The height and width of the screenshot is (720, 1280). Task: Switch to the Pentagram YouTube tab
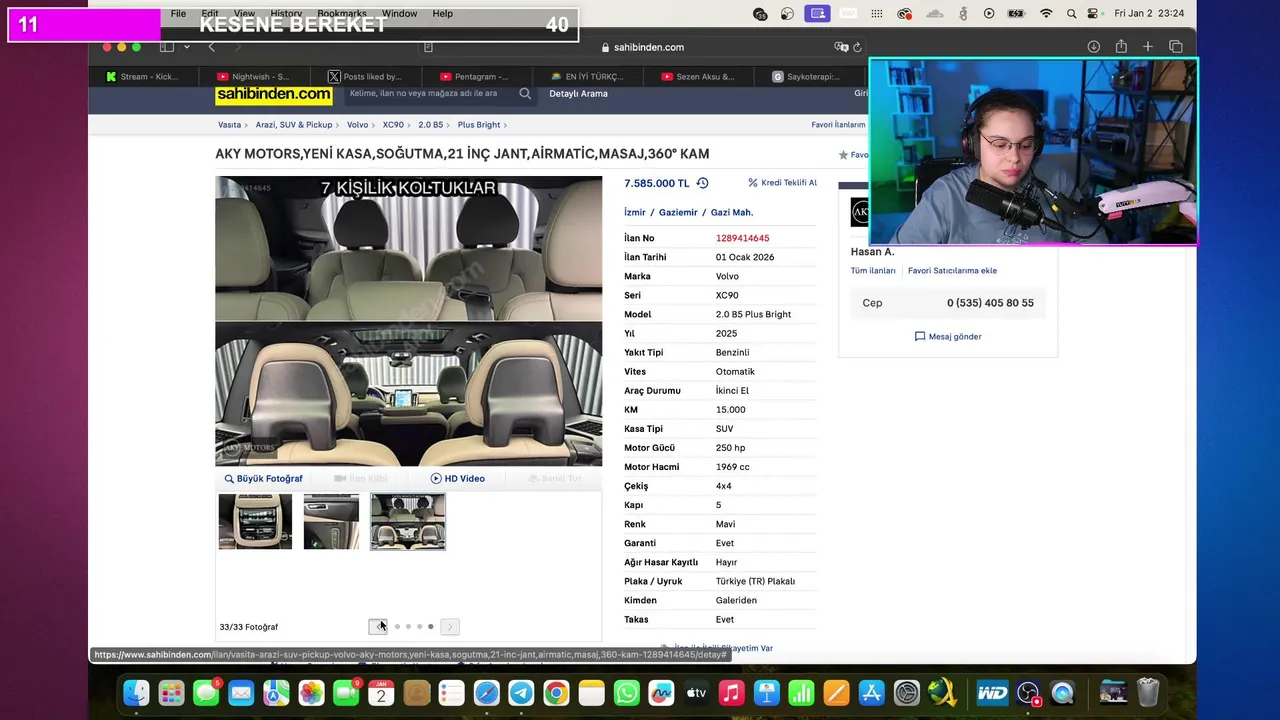[x=475, y=76]
